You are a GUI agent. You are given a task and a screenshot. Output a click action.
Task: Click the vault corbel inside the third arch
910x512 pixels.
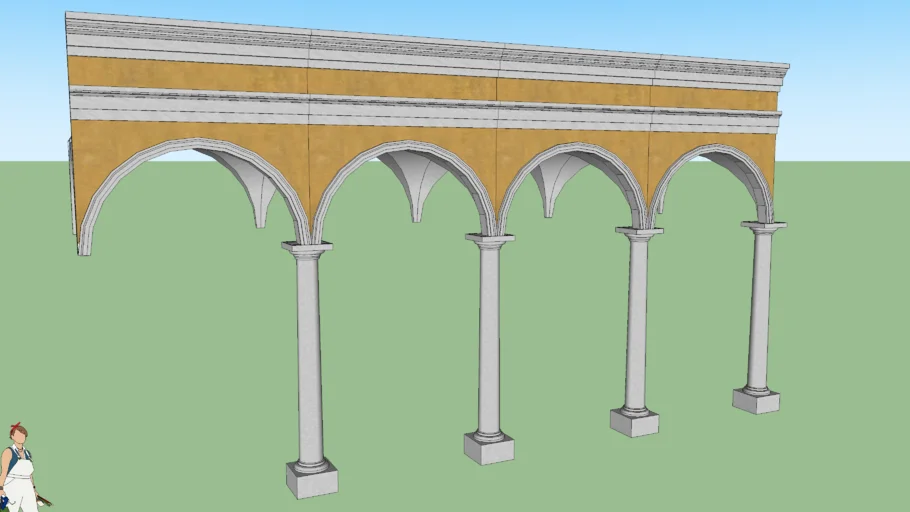pos(548,183)
